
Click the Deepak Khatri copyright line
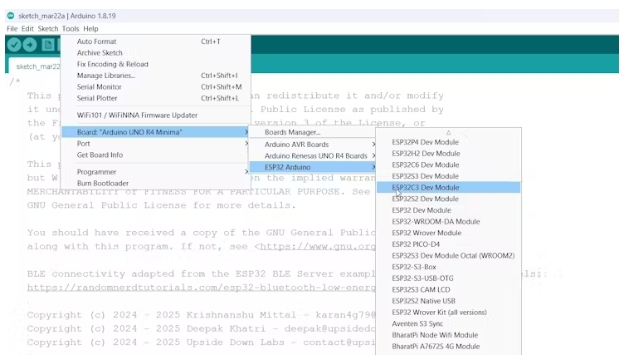point(201,329)
